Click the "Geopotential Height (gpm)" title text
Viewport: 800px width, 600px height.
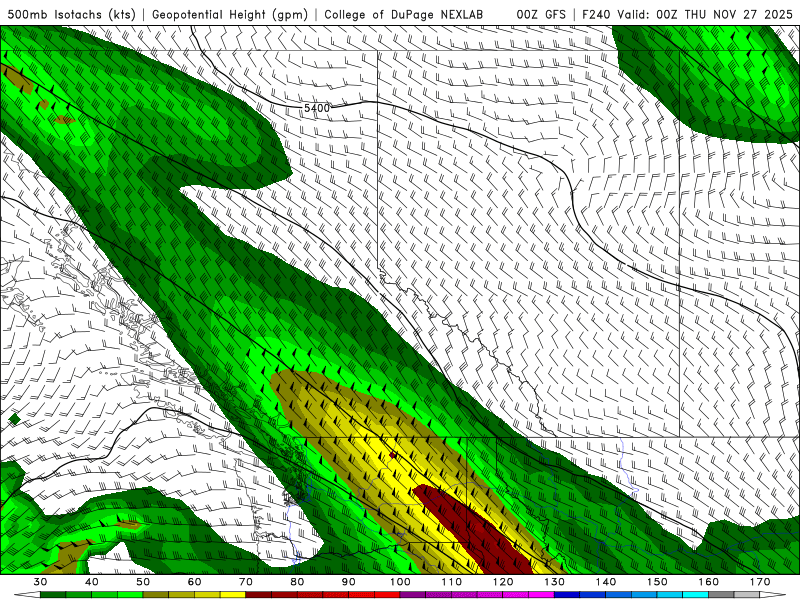pos(230,15)
